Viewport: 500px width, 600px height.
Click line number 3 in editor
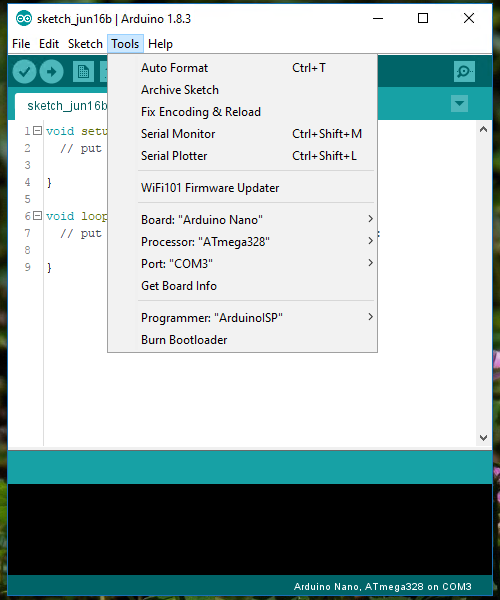pyautogui.click(x=28, y=165)
